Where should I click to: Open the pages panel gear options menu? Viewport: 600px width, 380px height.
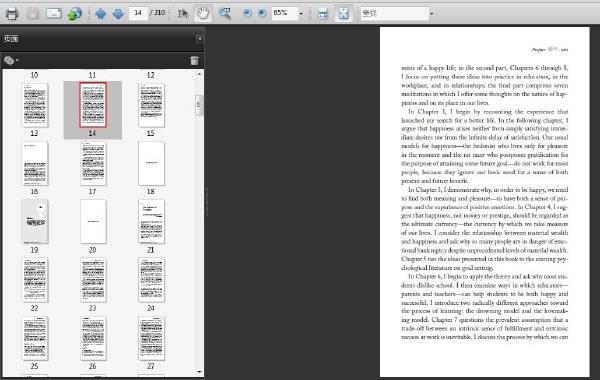[11, 60]
